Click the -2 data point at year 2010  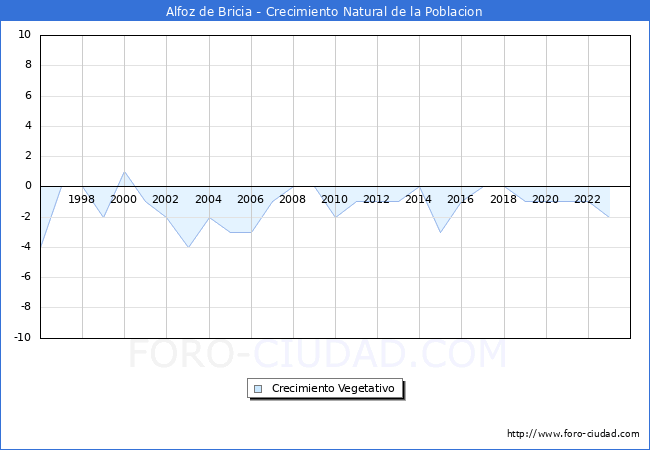coord(335,217)
